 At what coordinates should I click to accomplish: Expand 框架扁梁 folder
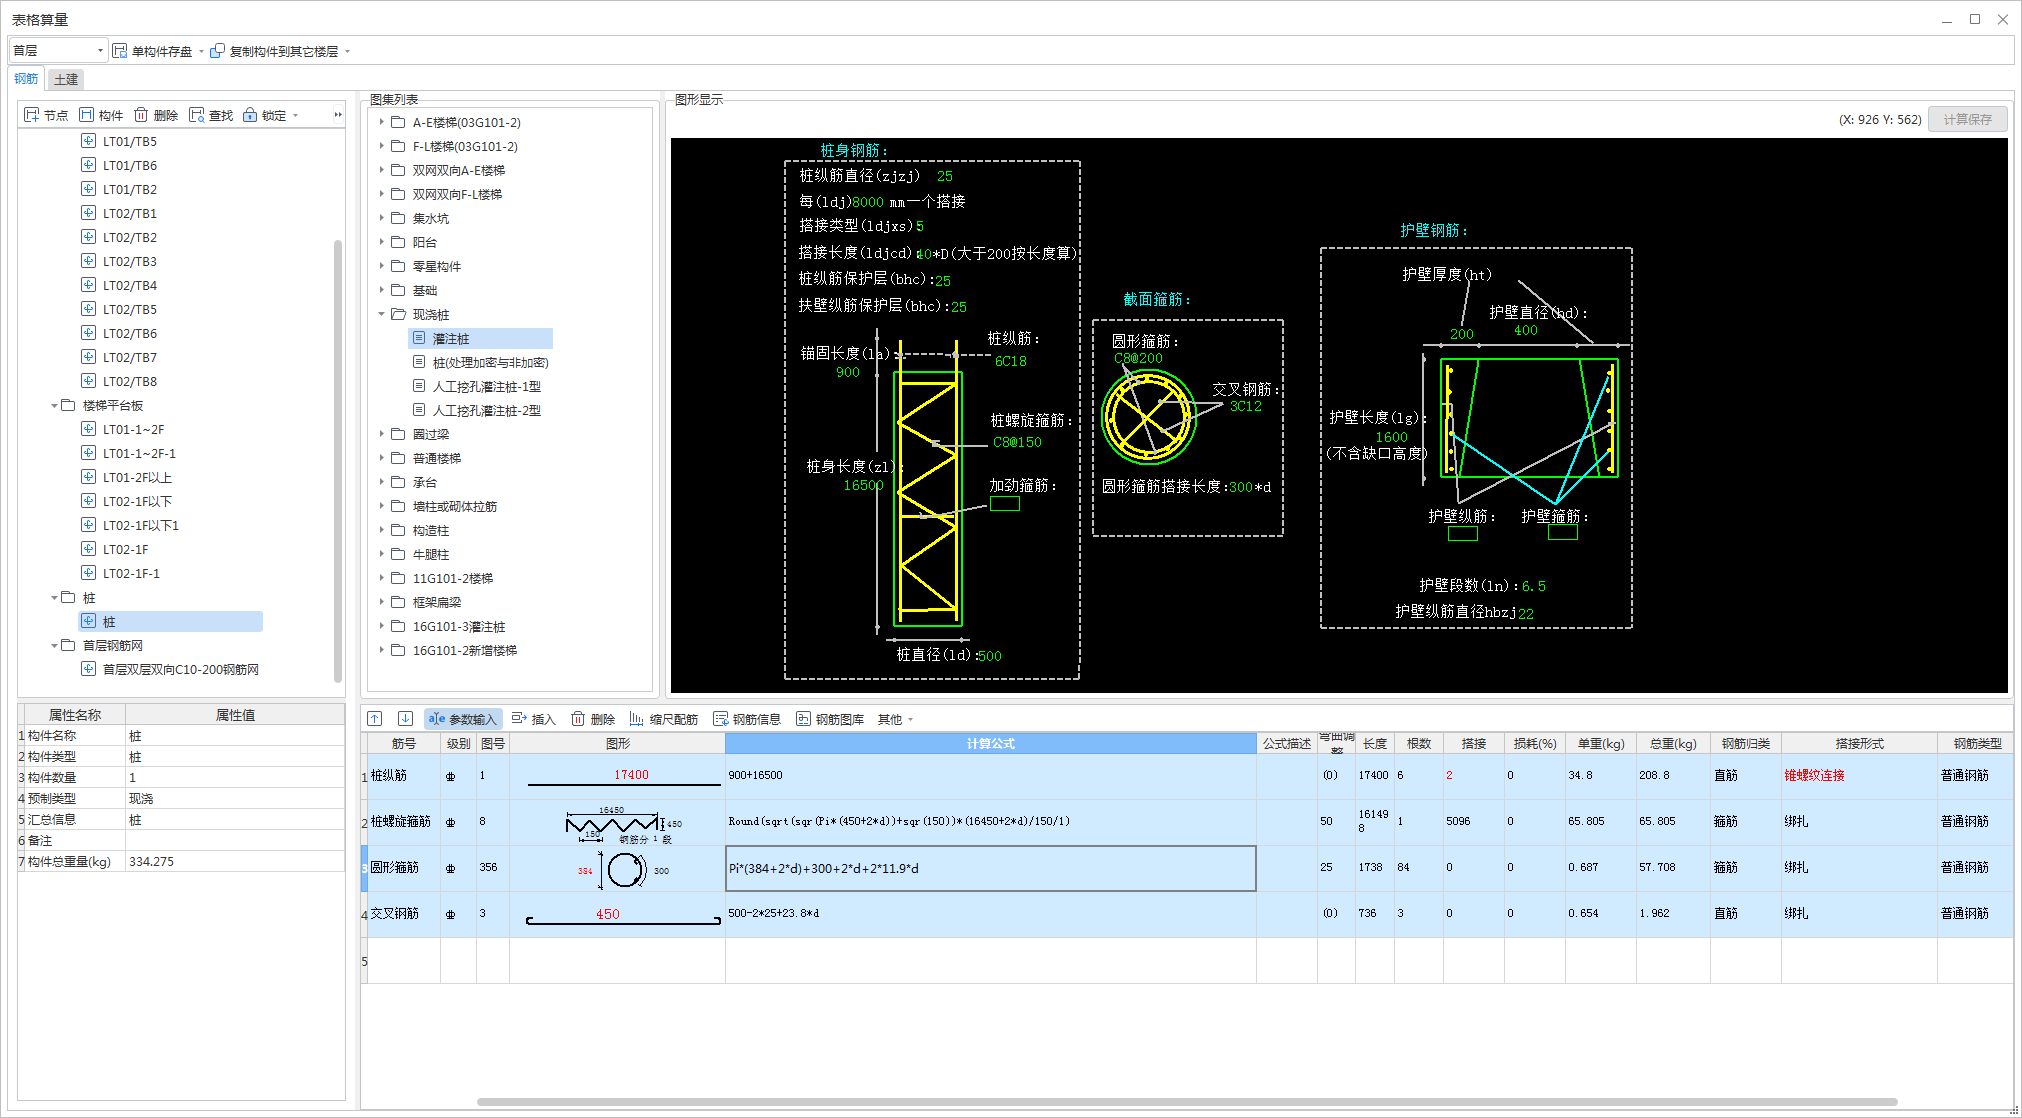tap(382, 602)
